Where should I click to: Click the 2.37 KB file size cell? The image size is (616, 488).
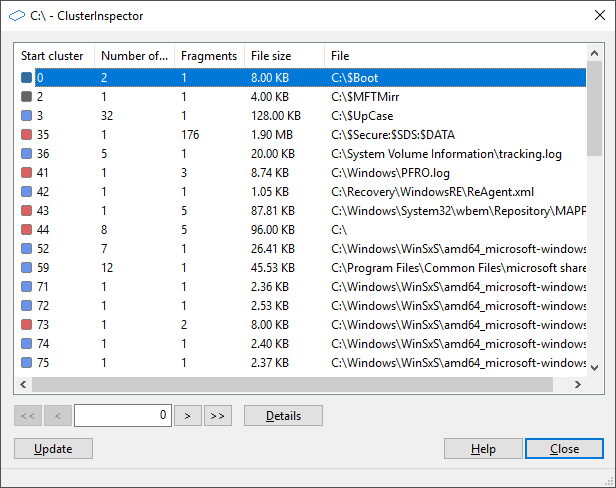(x=270, y=363)
